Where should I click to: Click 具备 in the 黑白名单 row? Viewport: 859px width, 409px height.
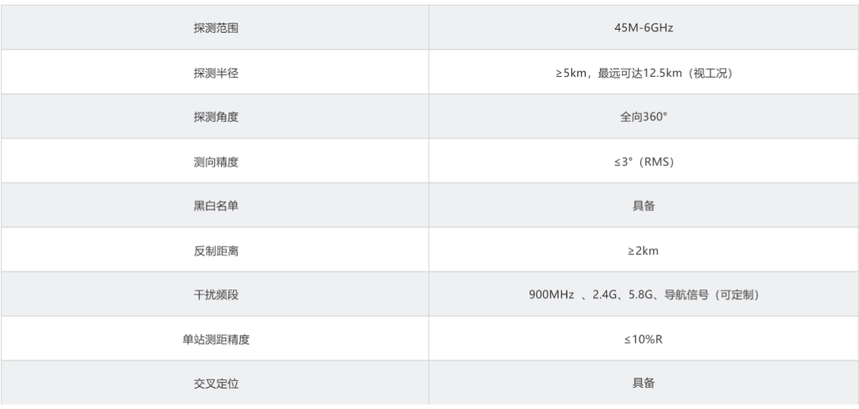[643, 206]
